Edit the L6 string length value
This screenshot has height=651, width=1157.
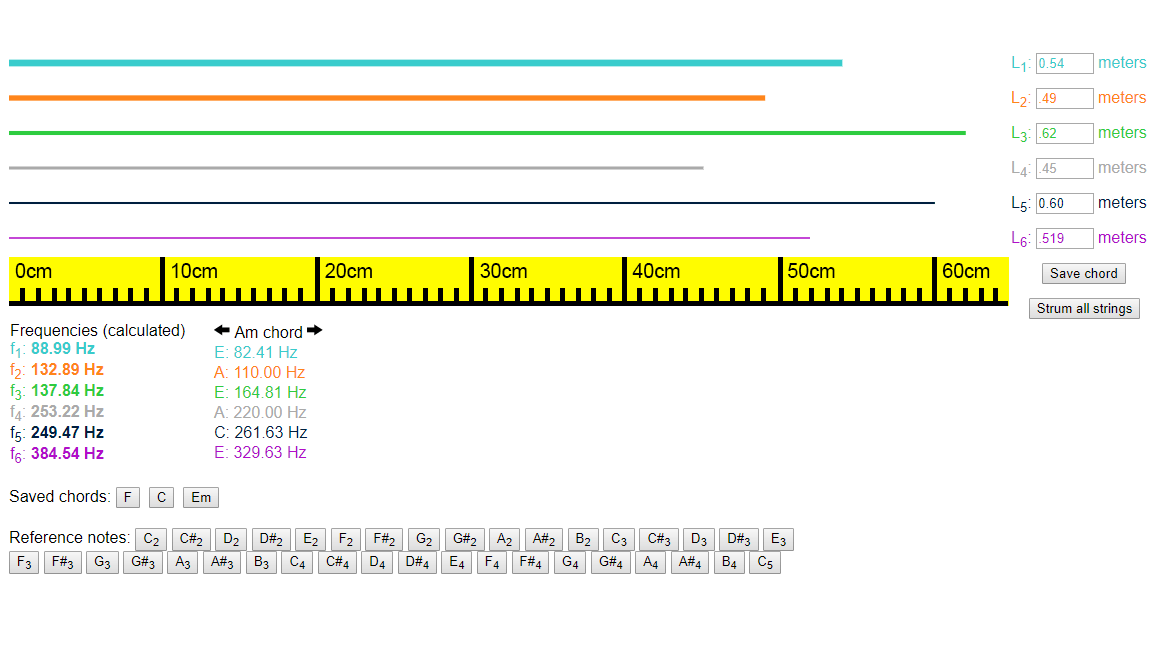(x=1063, y=238)
